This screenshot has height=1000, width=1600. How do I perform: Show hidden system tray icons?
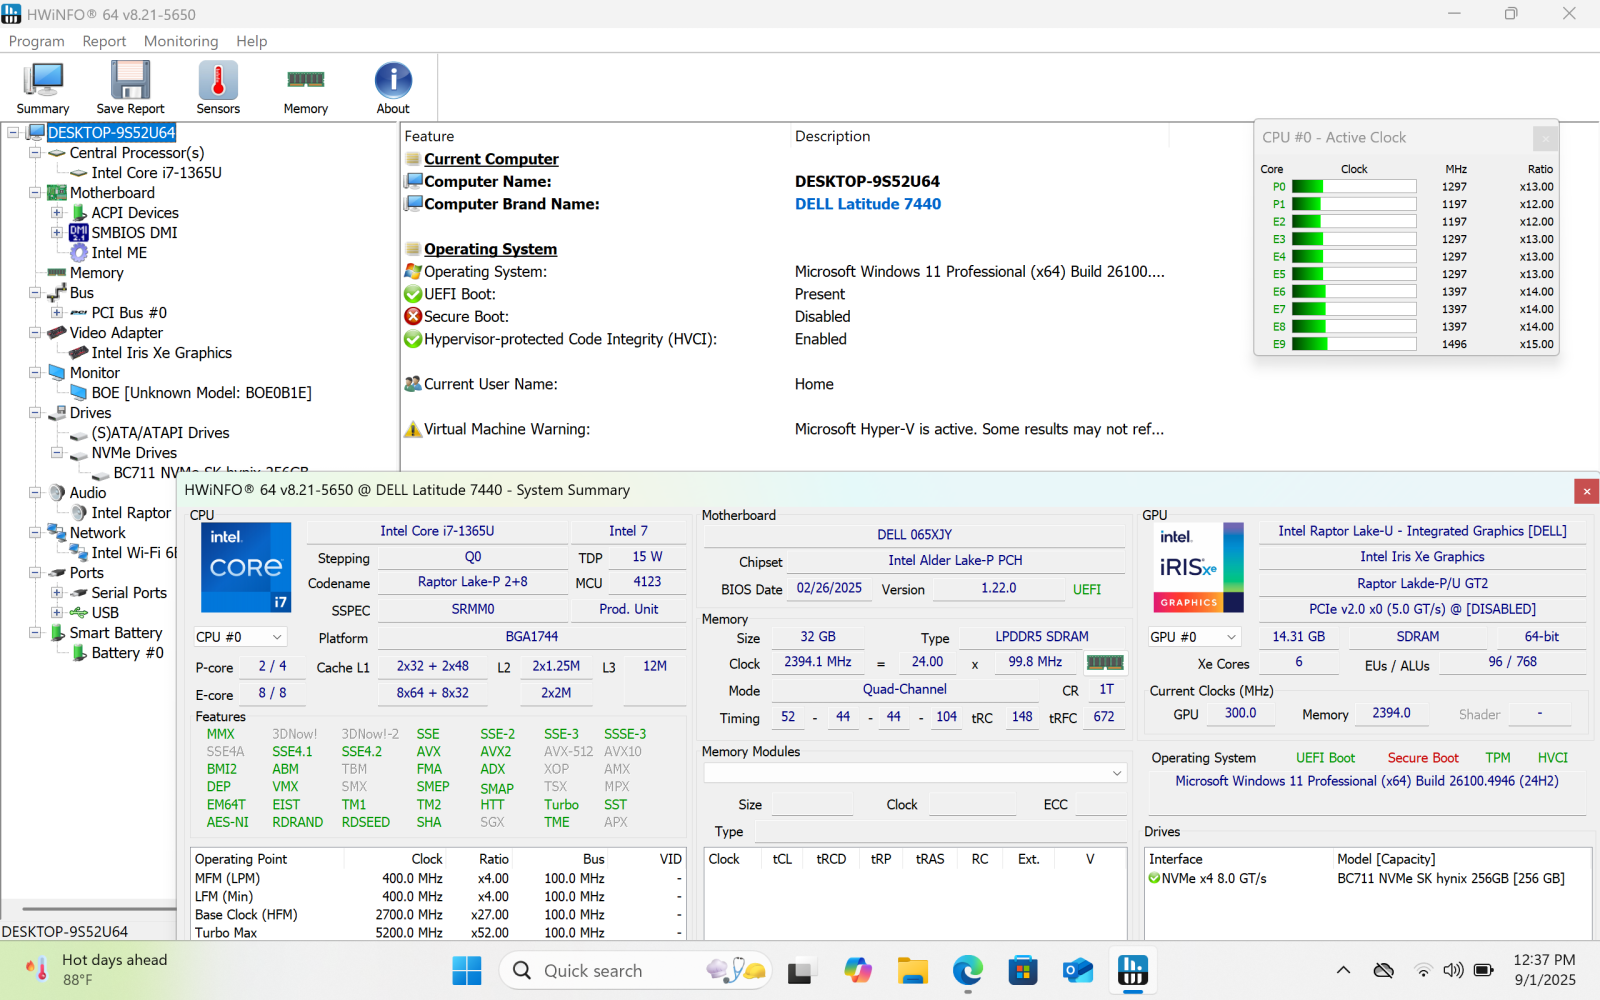coord(1343,970)
